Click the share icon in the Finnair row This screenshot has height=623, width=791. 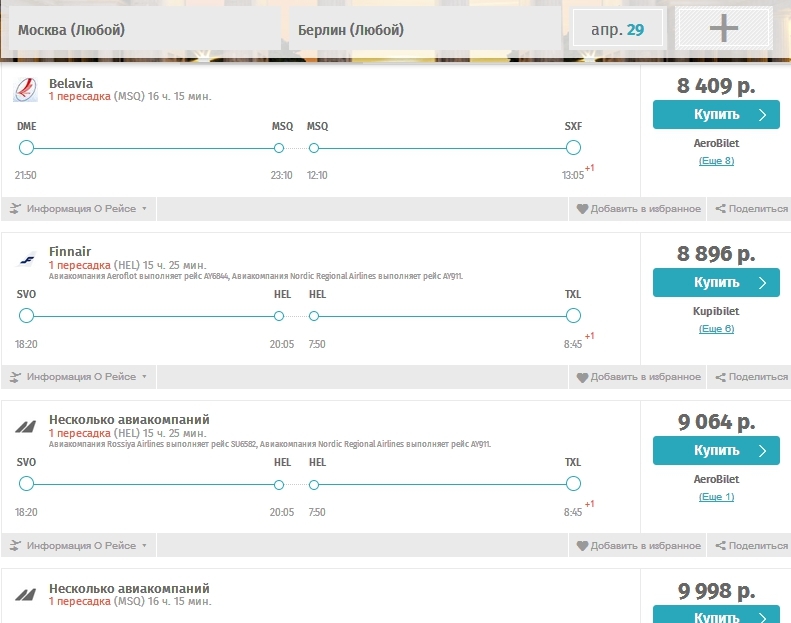[x=720, y=377]
